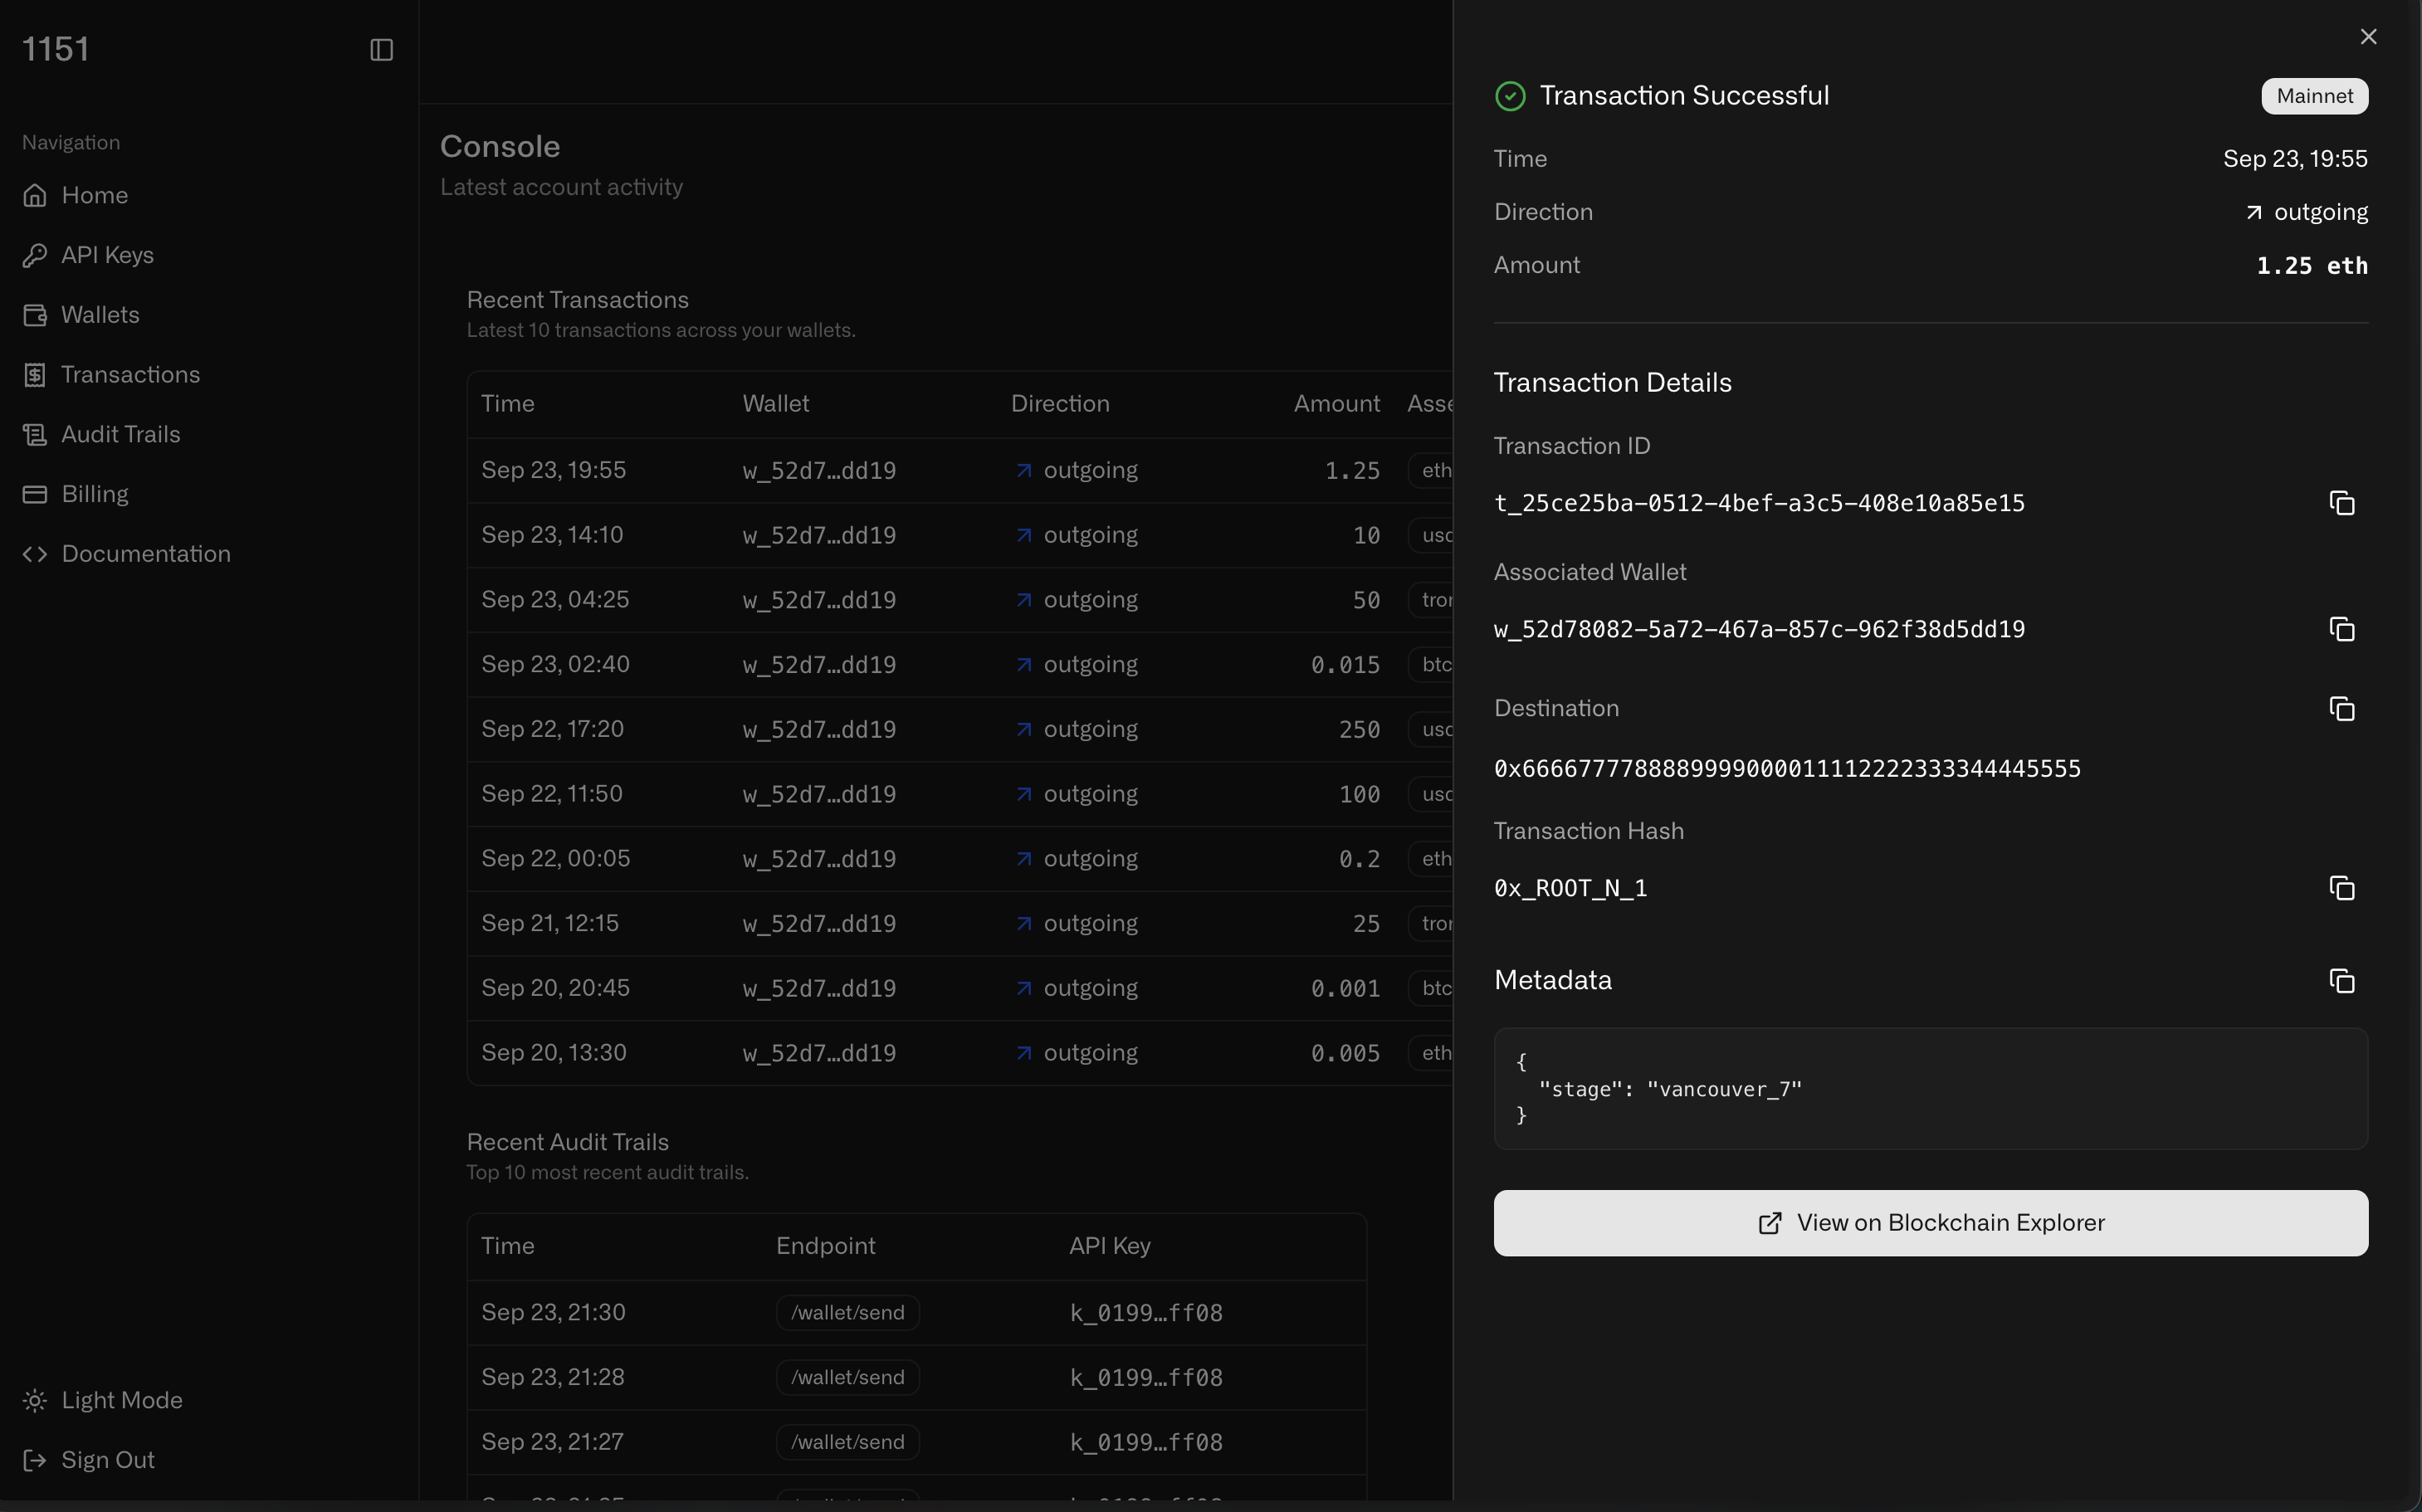Click the hash value 0x_ROOT_N_1
Image resolution: width=2422 pixels, height=1512 pixels.
[1570, 888]
